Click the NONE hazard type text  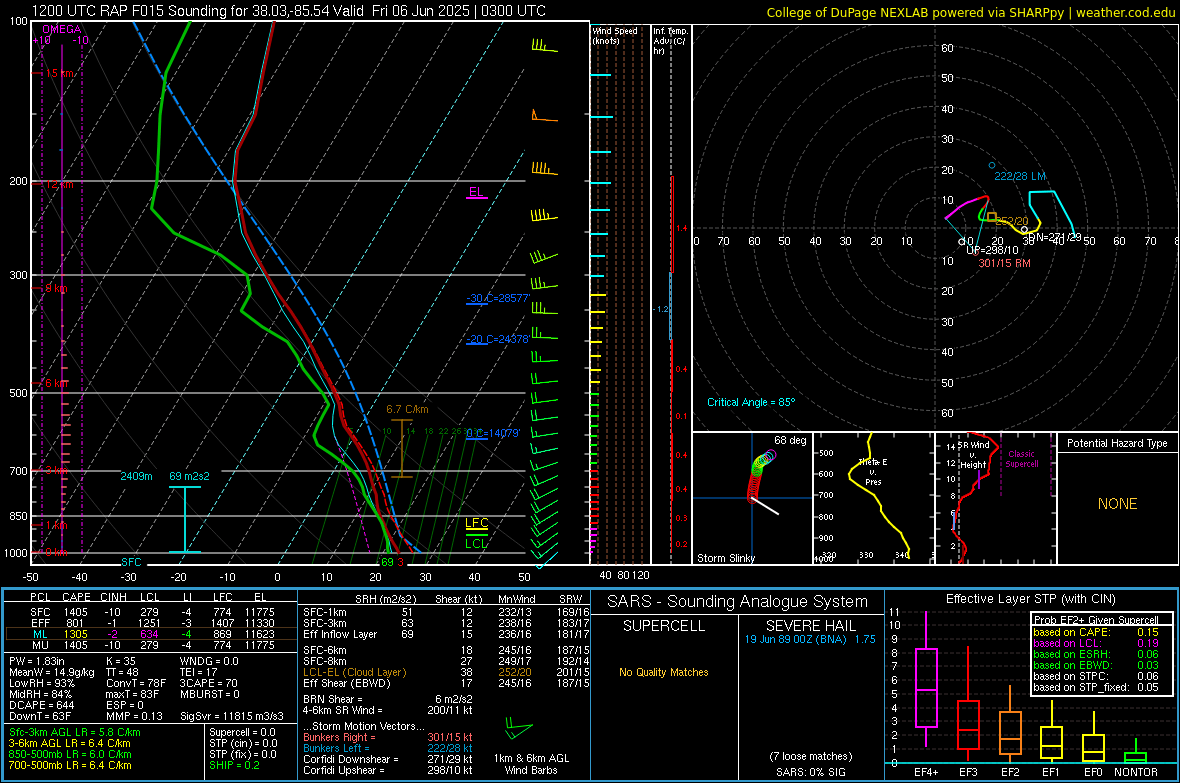click(1117, 504)
